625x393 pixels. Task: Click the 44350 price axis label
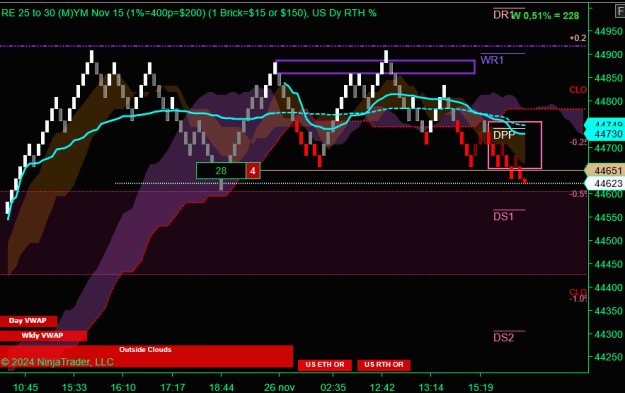click(608, 311)
